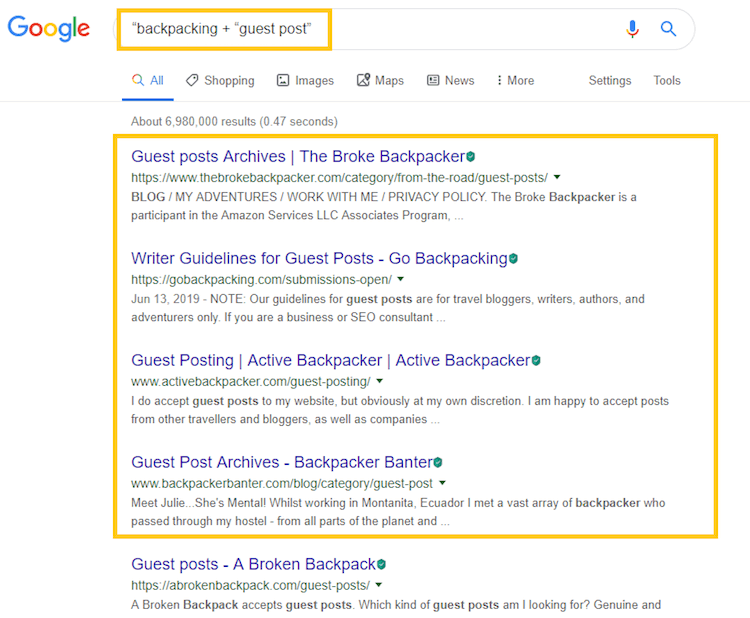Click the green shield beside Go Backpacking title
The image size is (750, 618).
click(513, 258)
